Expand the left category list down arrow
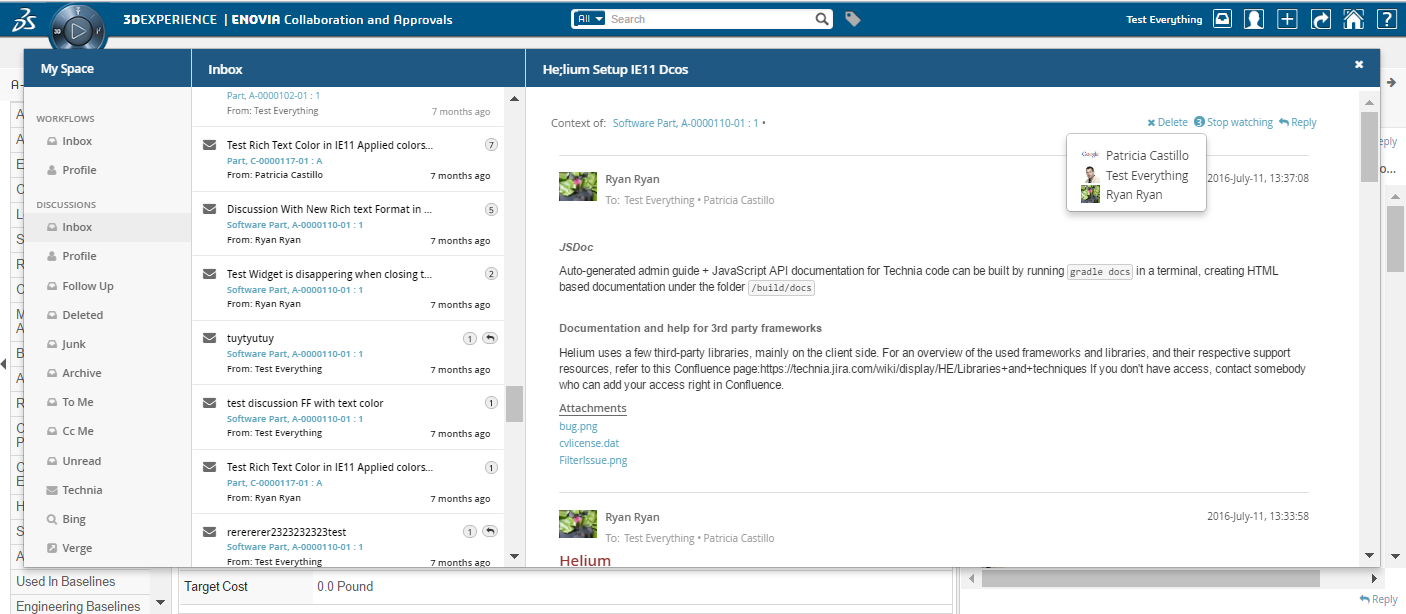The height and width of the screenshot is (614, 1406). [160, 603]
